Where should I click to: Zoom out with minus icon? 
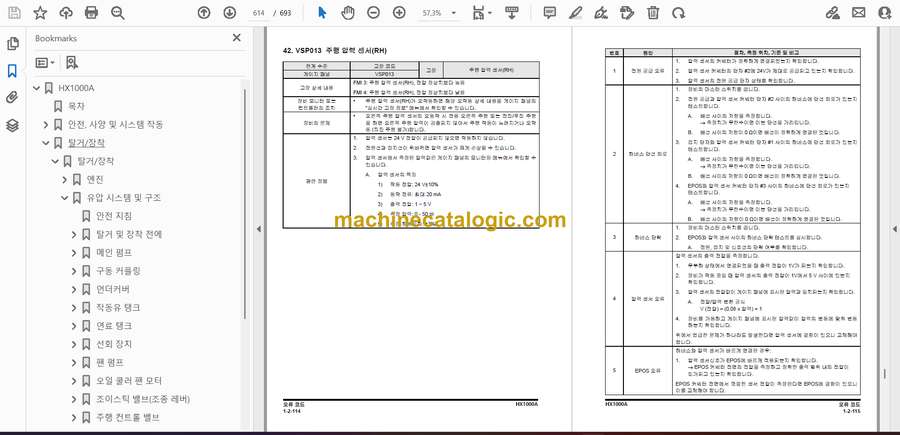[373, 13]
